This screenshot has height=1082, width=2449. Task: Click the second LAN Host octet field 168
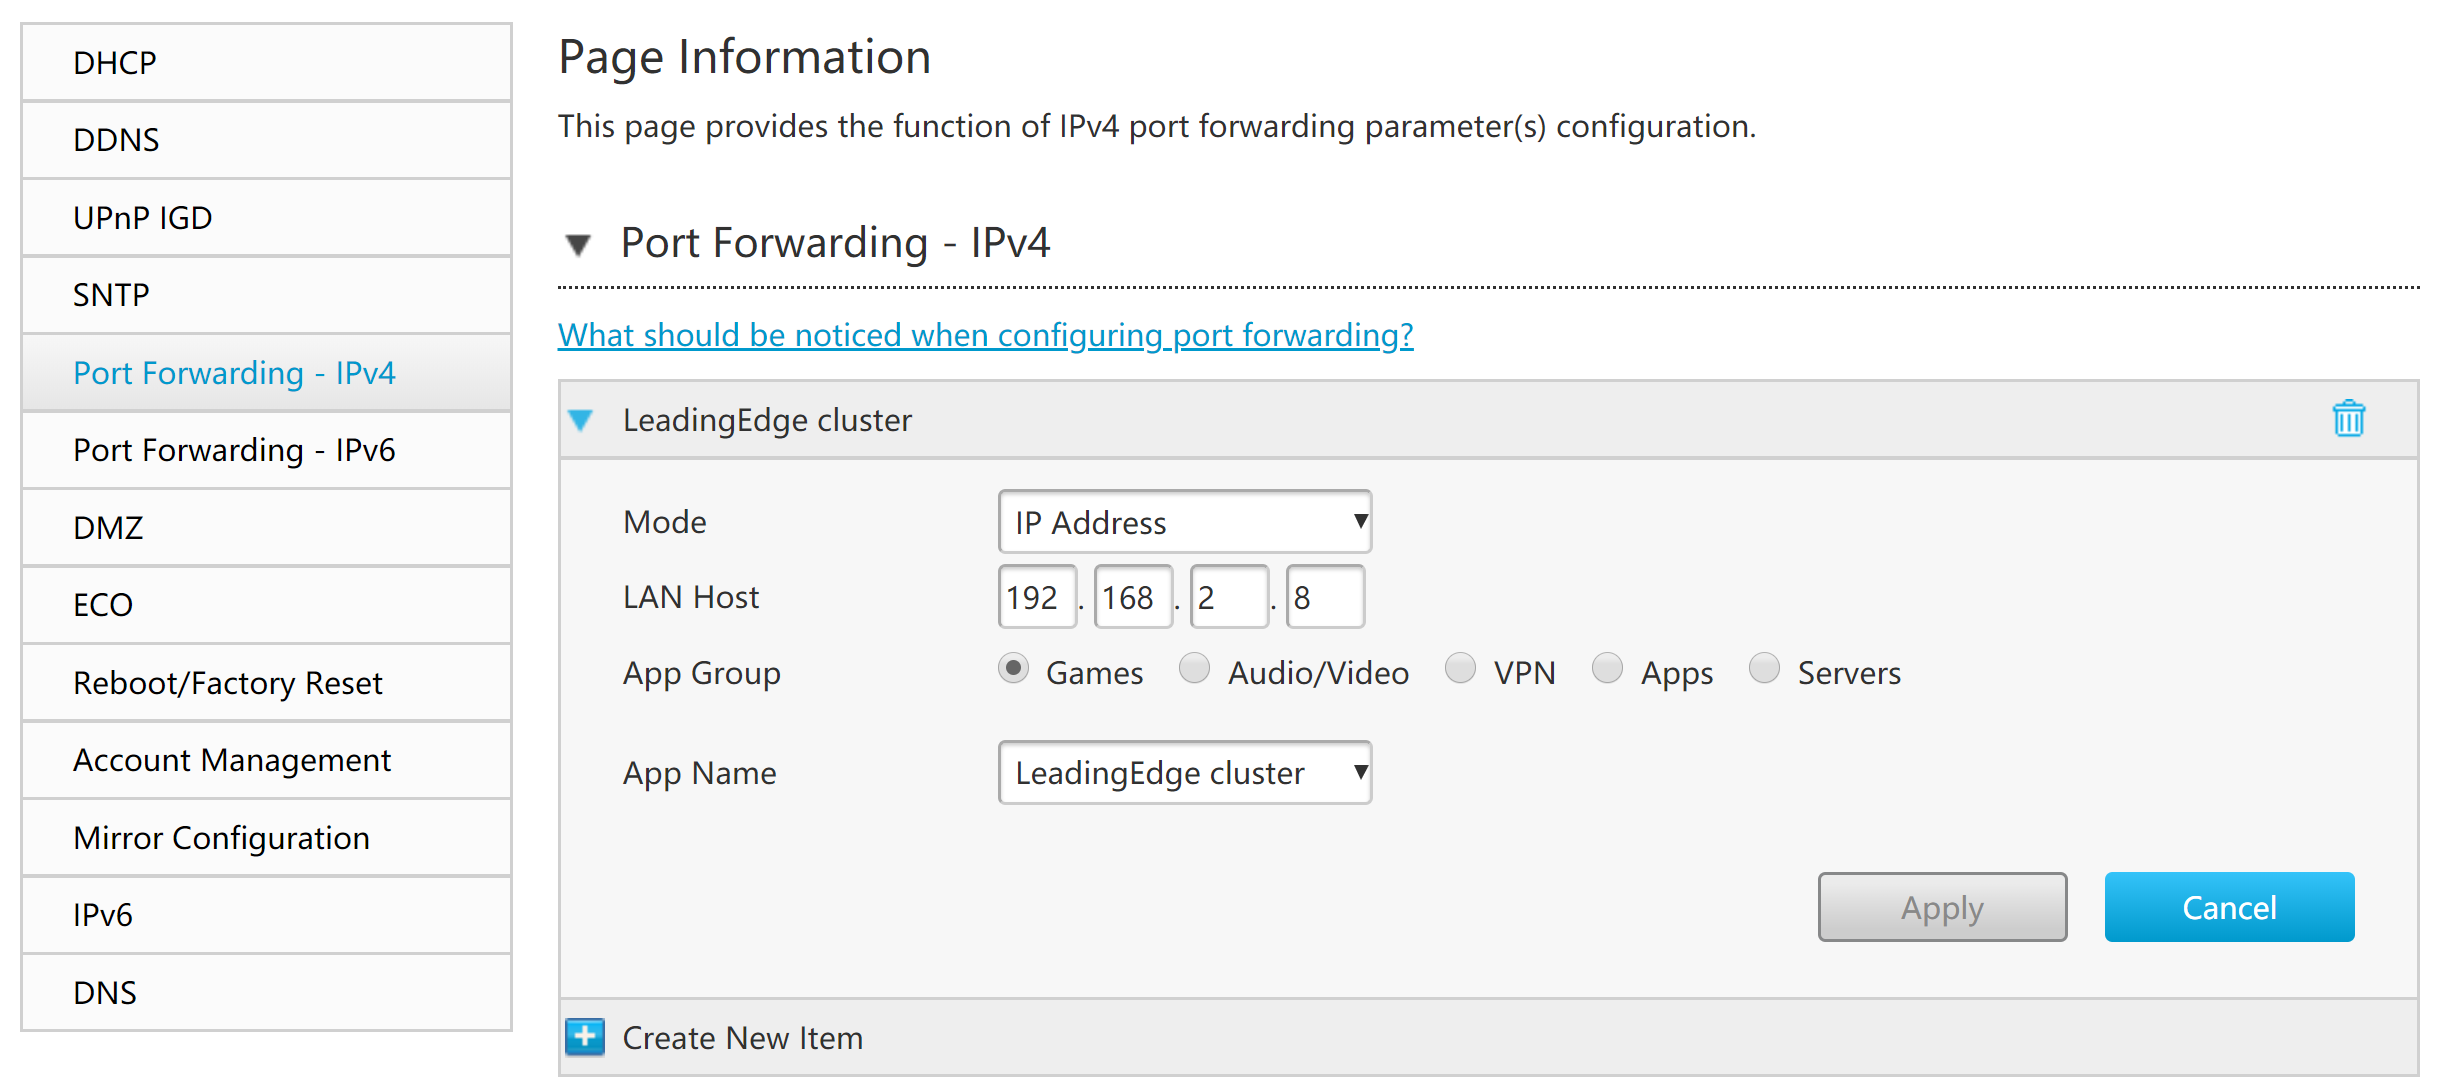(x=1133, y=597)
